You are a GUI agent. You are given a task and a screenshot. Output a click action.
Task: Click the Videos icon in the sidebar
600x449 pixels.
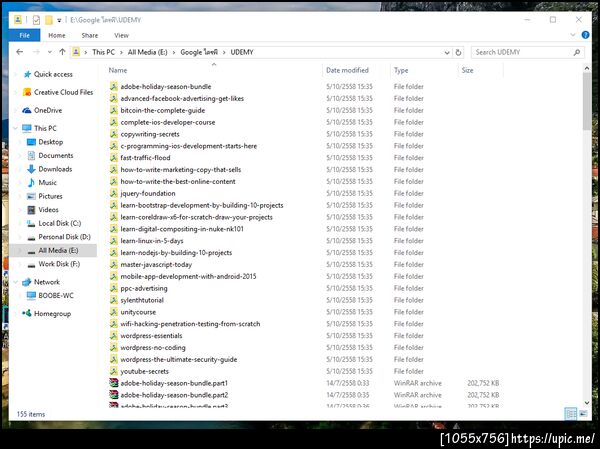click(x=31, y=210)
